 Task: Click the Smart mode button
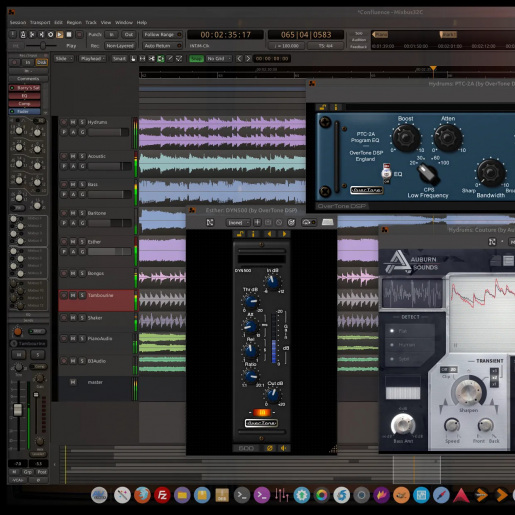(x=119, y=59)
